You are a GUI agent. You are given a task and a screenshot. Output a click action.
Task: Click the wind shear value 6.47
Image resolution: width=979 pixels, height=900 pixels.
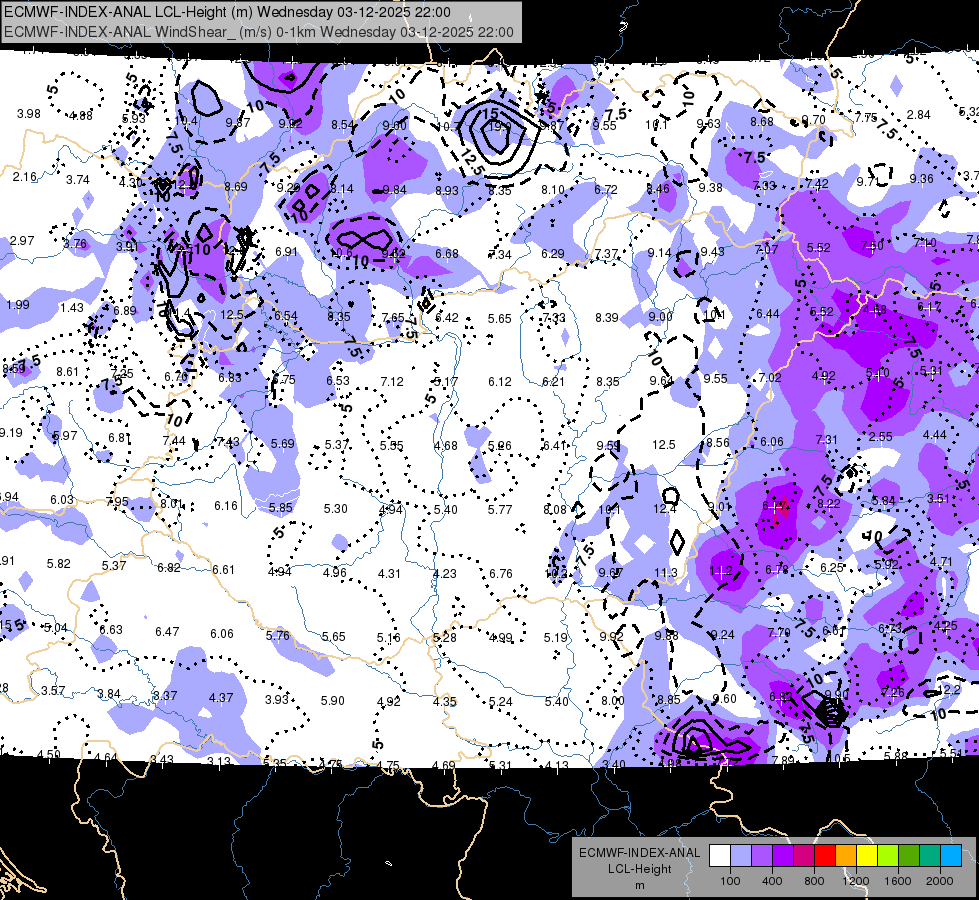pyautogui.click(x=167, y=631)
